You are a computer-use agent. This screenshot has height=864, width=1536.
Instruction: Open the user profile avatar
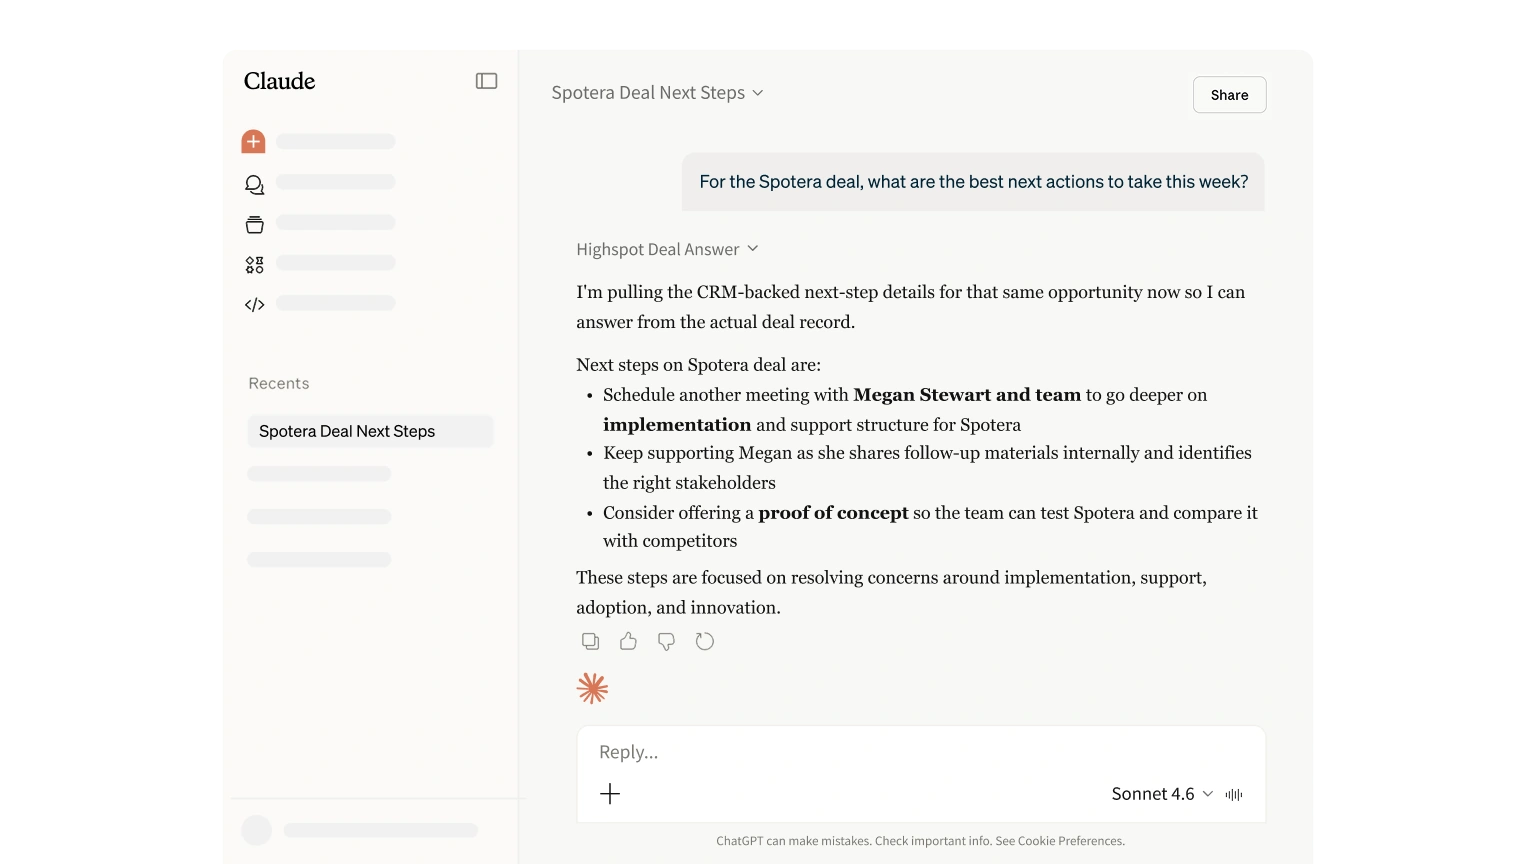[x=257, y=830]
